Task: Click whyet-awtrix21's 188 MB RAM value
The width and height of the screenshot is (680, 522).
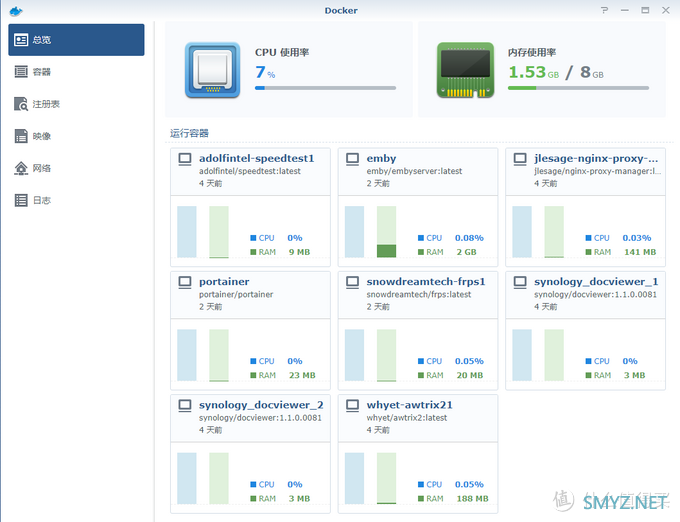Action: [472, 499]
